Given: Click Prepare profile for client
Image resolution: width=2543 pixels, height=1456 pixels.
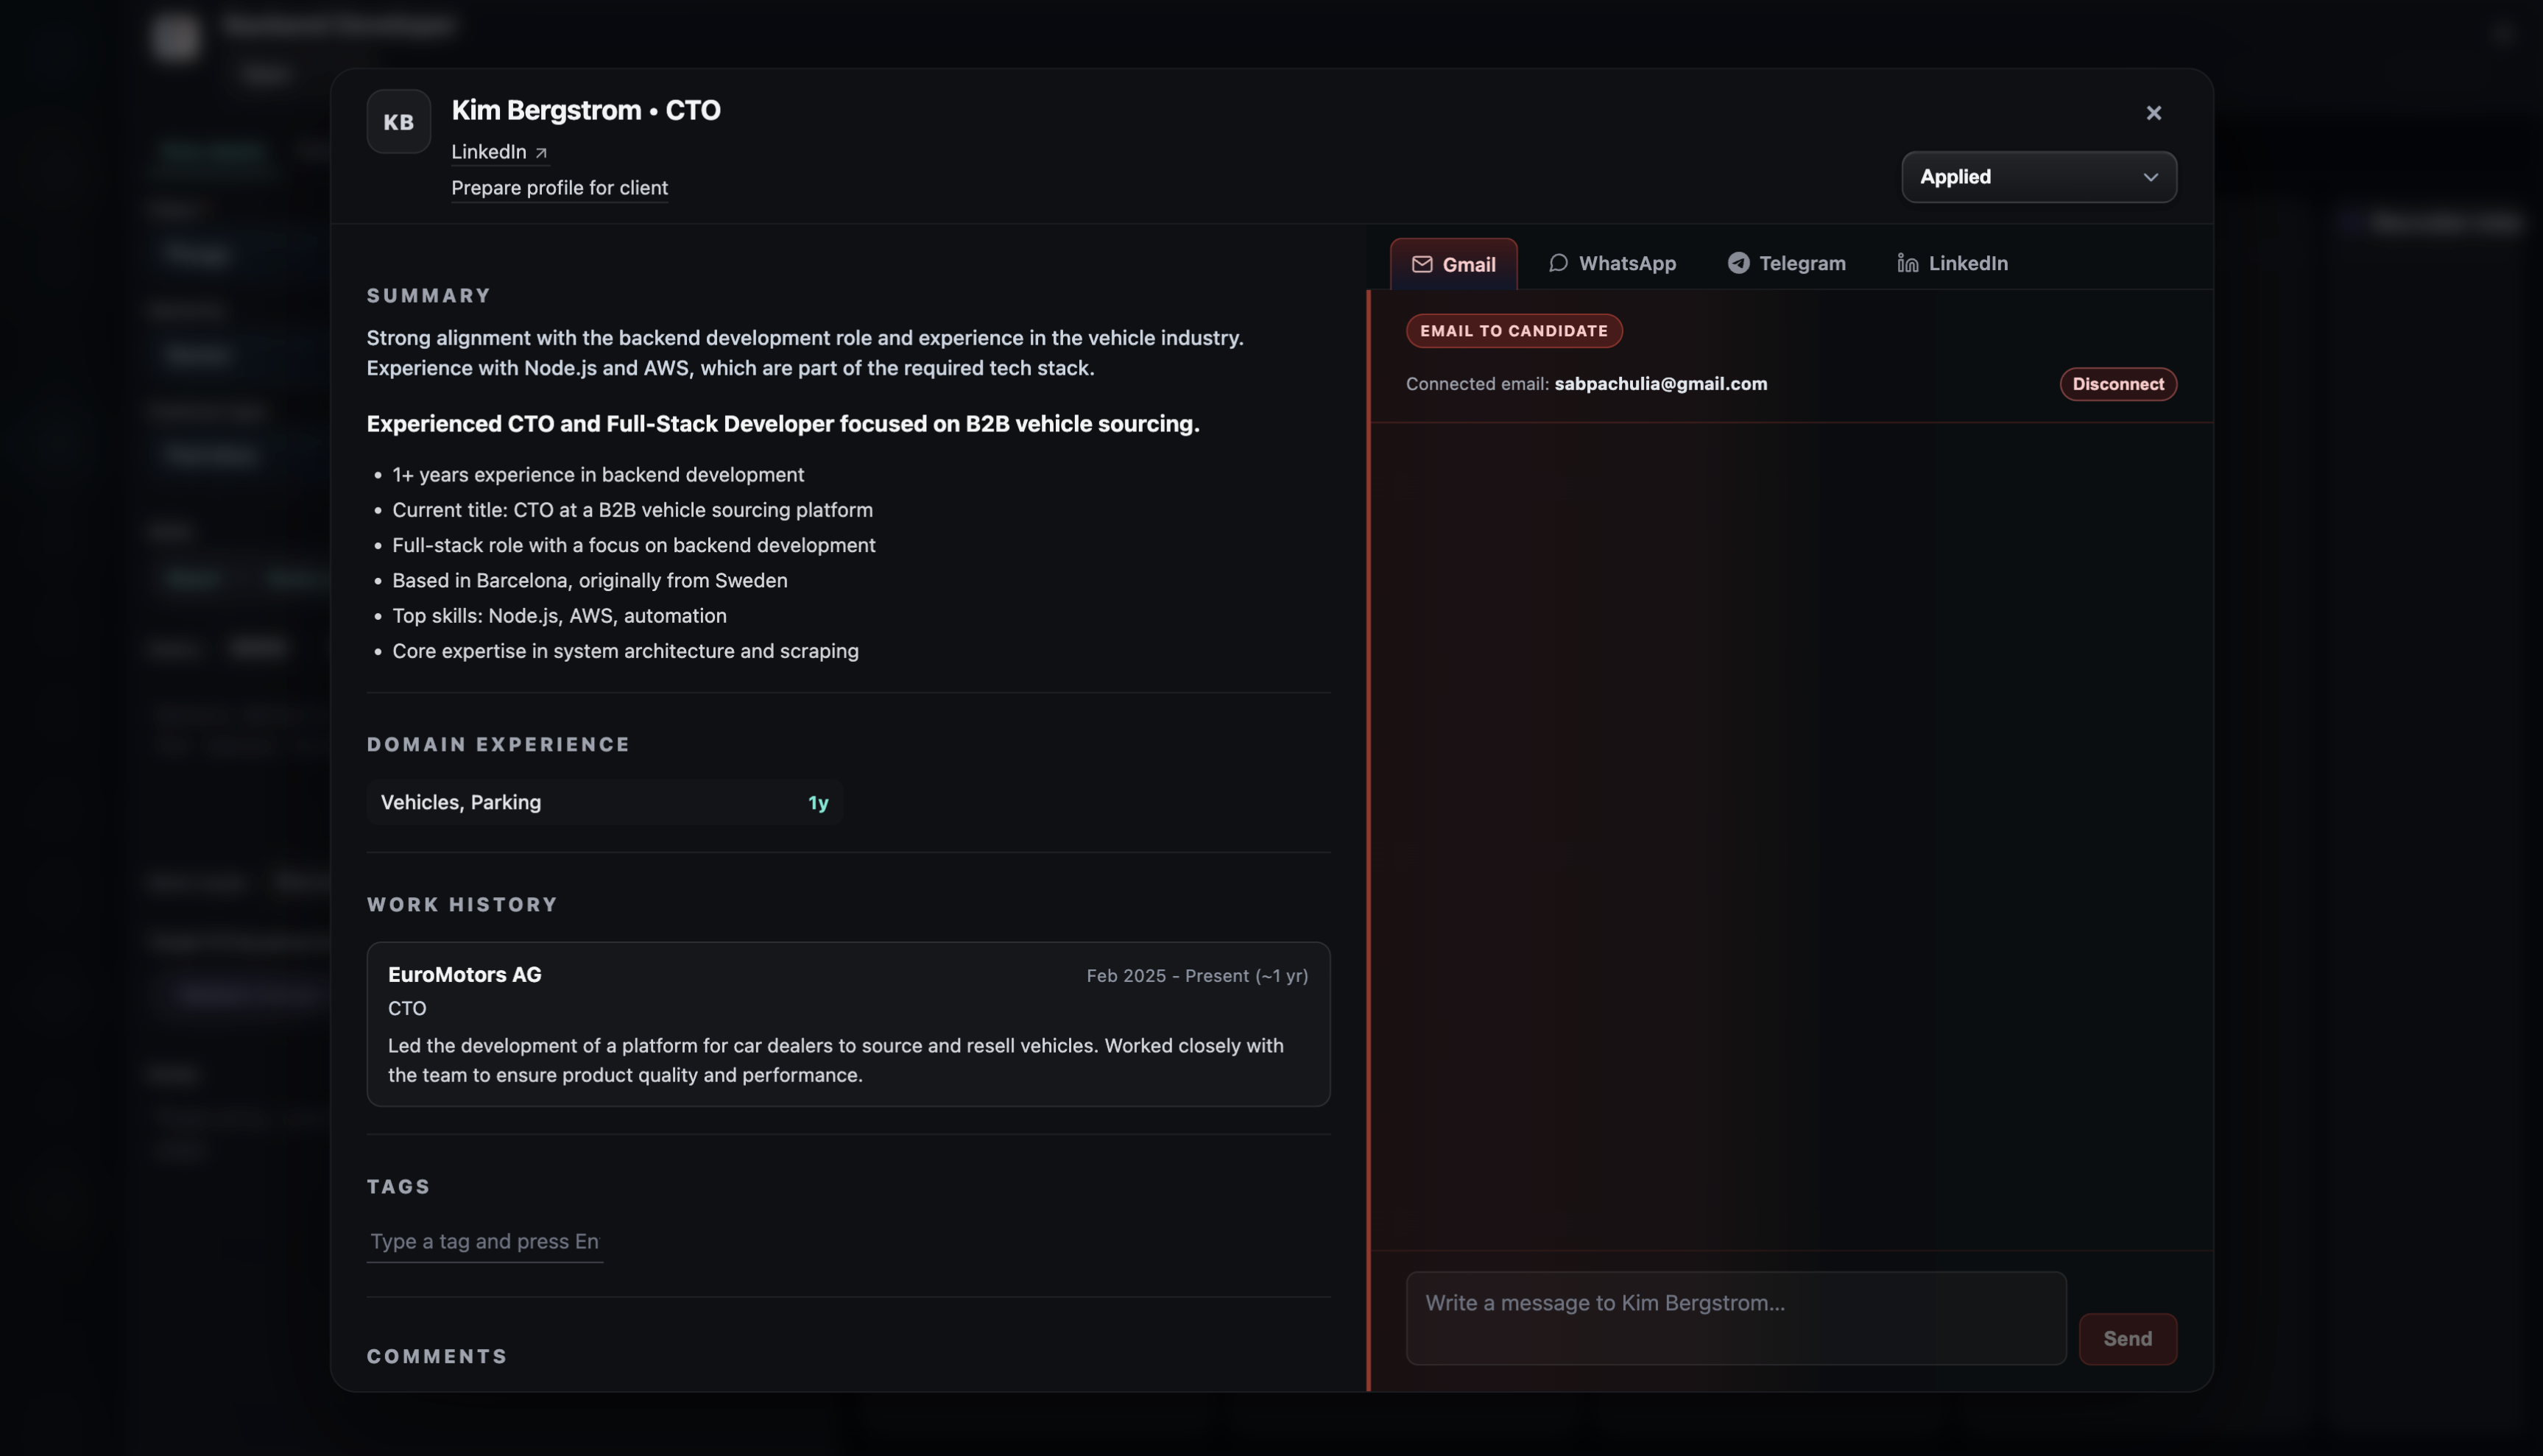Looking at the screenshot, I should point(559,188).
